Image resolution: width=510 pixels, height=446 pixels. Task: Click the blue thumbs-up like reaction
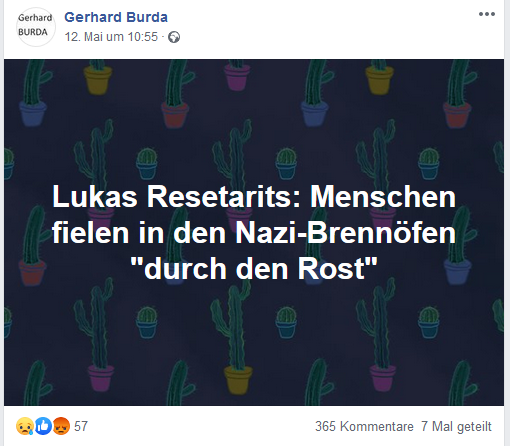pyautogui.click(x=43, y=426)
